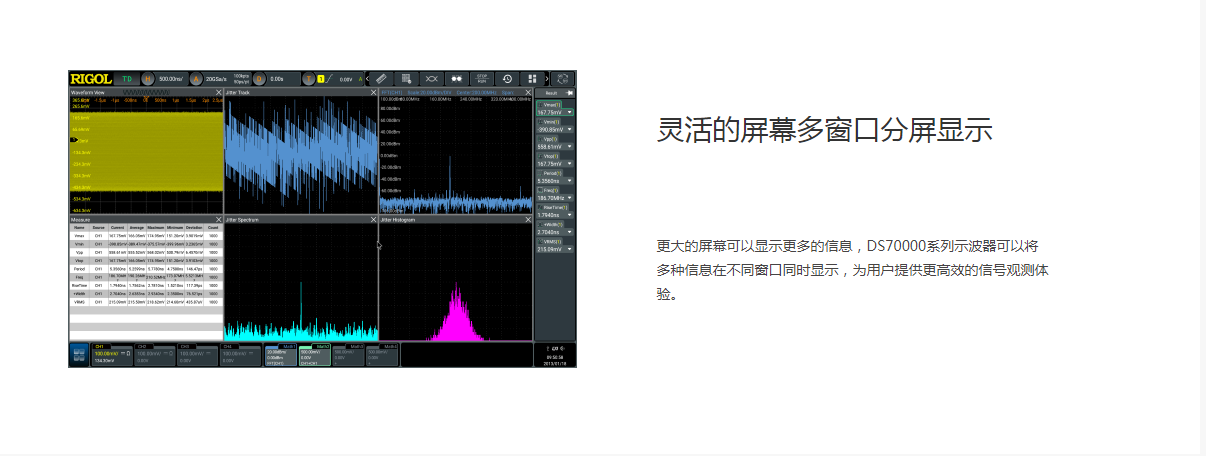Click the orange A acquisition icon
Viewport: 1206px width, 456px height.
tap(195, 78)
